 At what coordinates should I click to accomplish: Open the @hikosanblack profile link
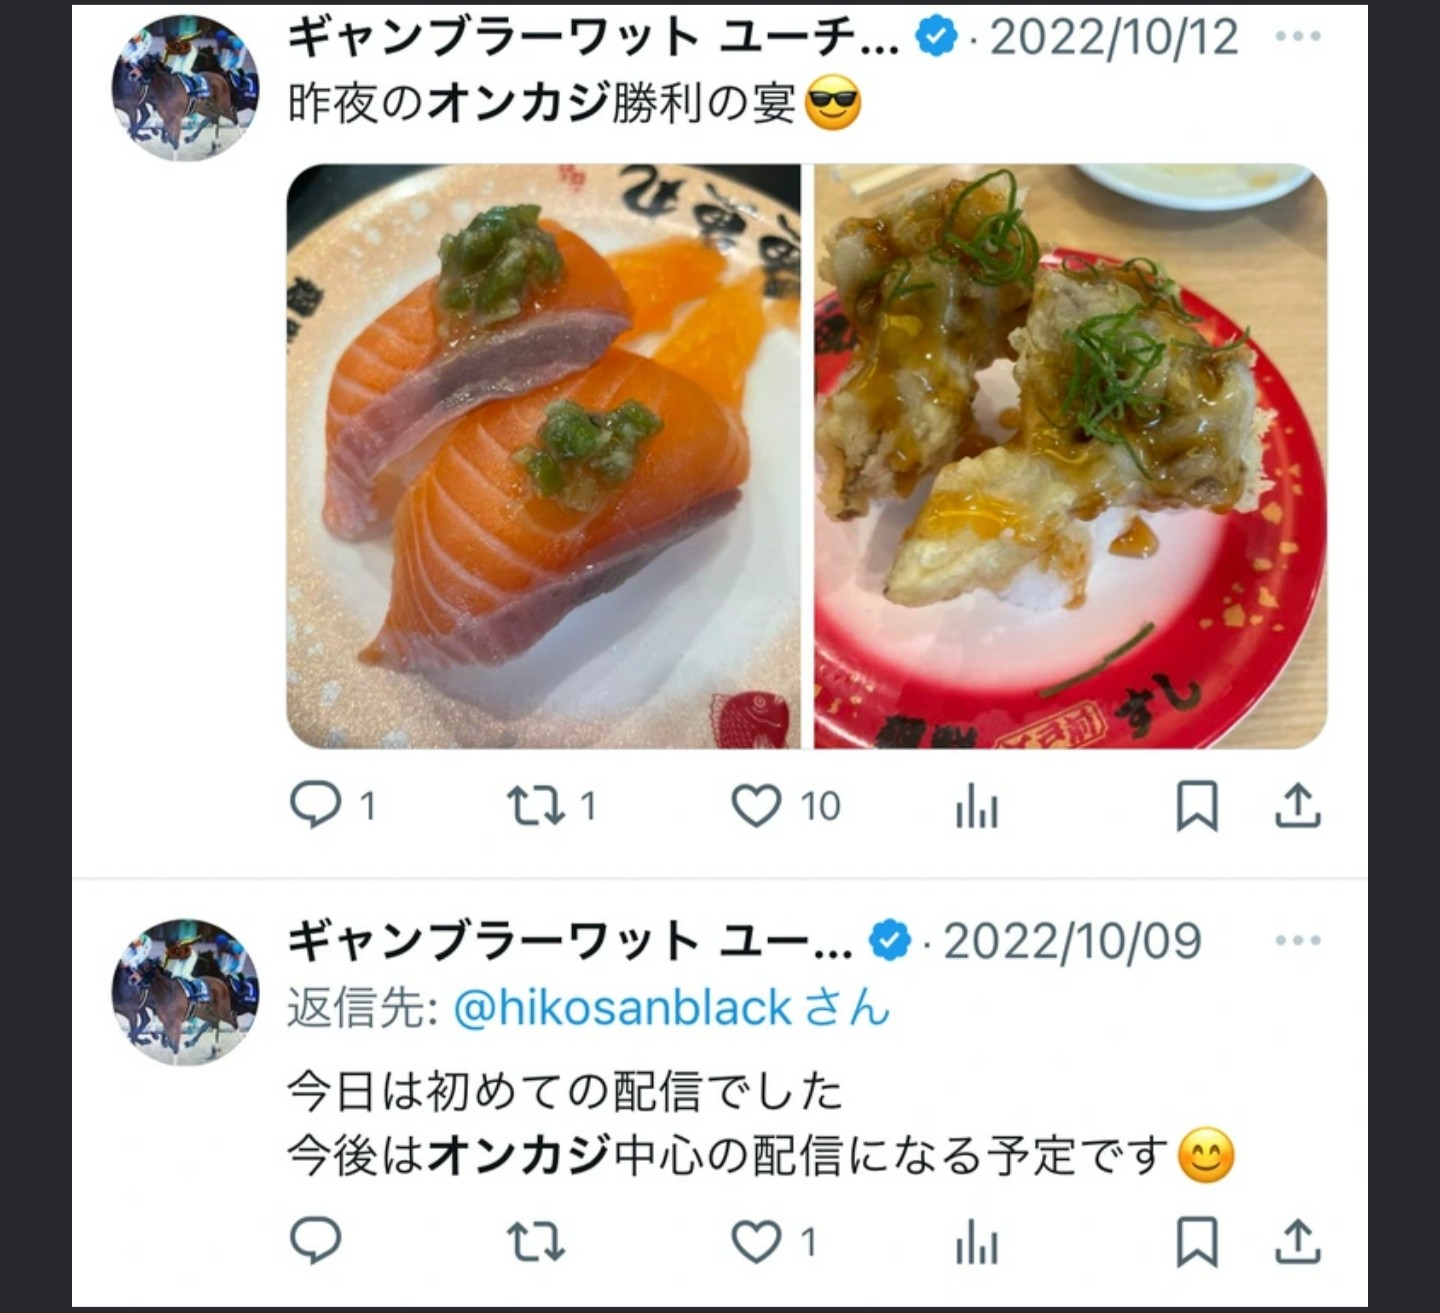tap(622, 1007)
